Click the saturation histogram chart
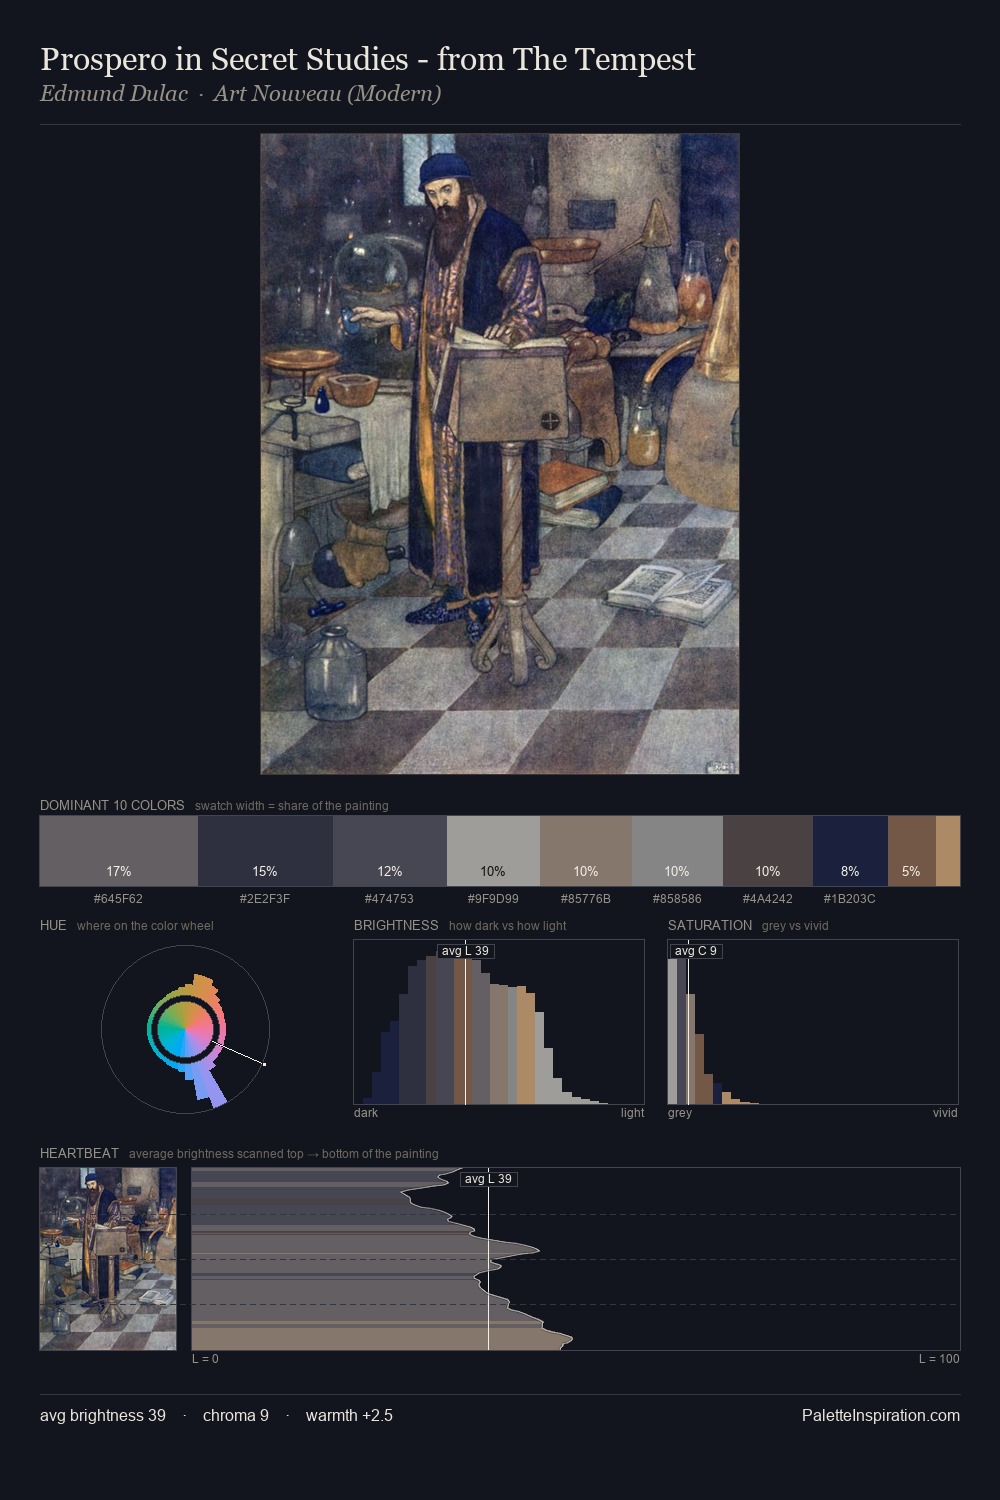 coord(813,1022)
